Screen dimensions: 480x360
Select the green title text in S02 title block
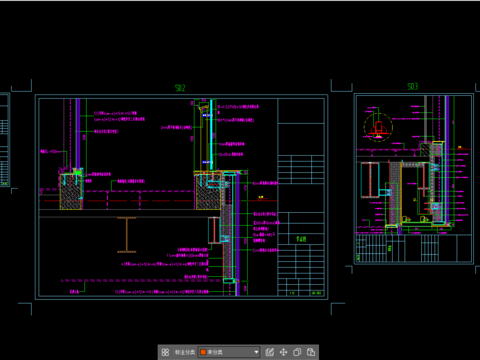click(301, 239)
